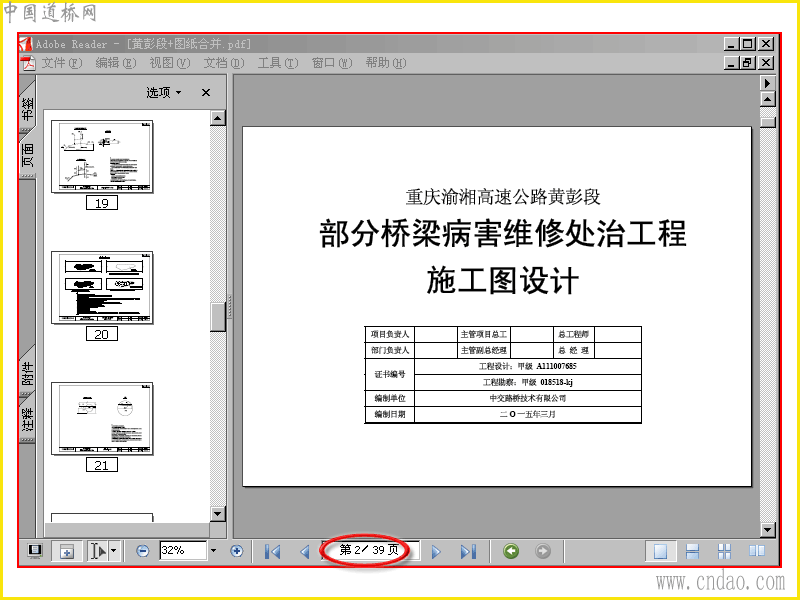Click the 32% zoom input field

click(183, 550)
